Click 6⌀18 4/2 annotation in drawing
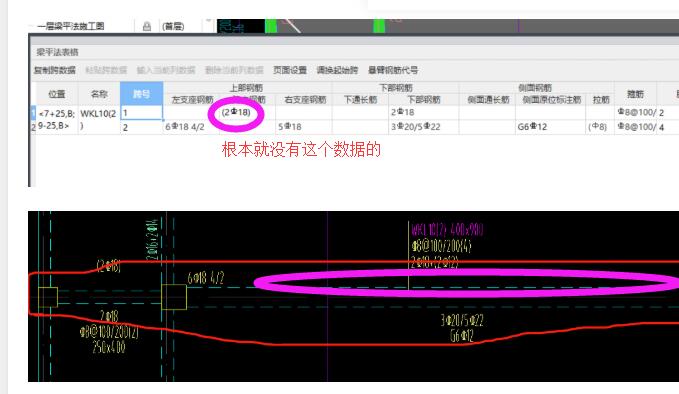This screenshot has width=679, height=394. (206, 278)
